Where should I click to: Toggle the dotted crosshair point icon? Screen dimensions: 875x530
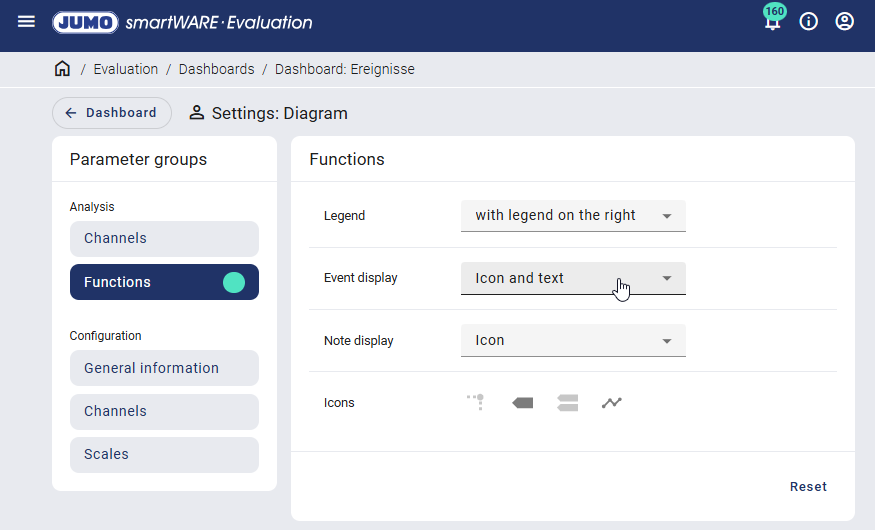pos(476,403)
